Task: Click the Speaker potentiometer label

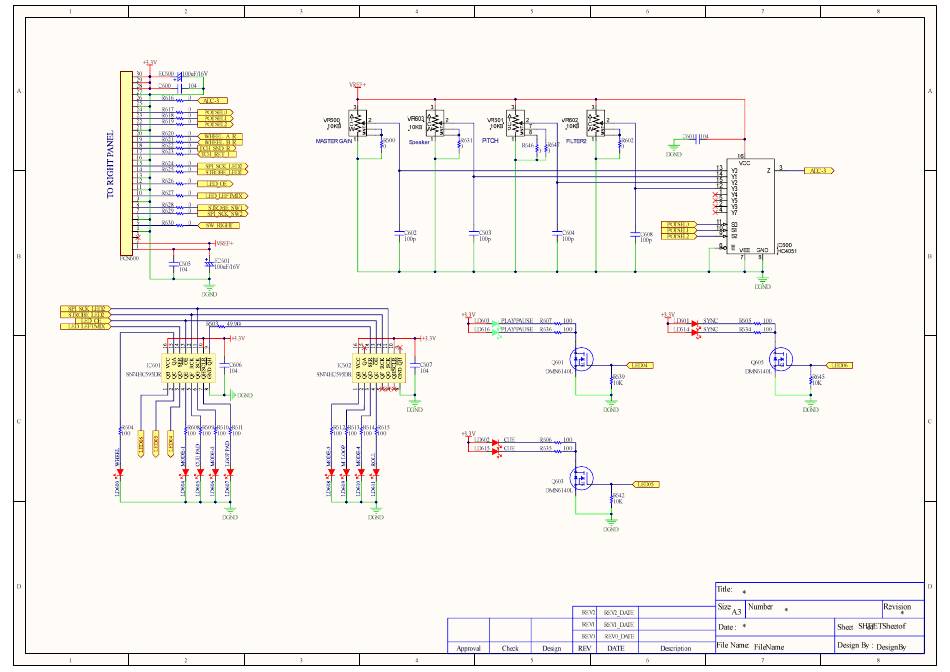Action: click(x=419, y=142)
